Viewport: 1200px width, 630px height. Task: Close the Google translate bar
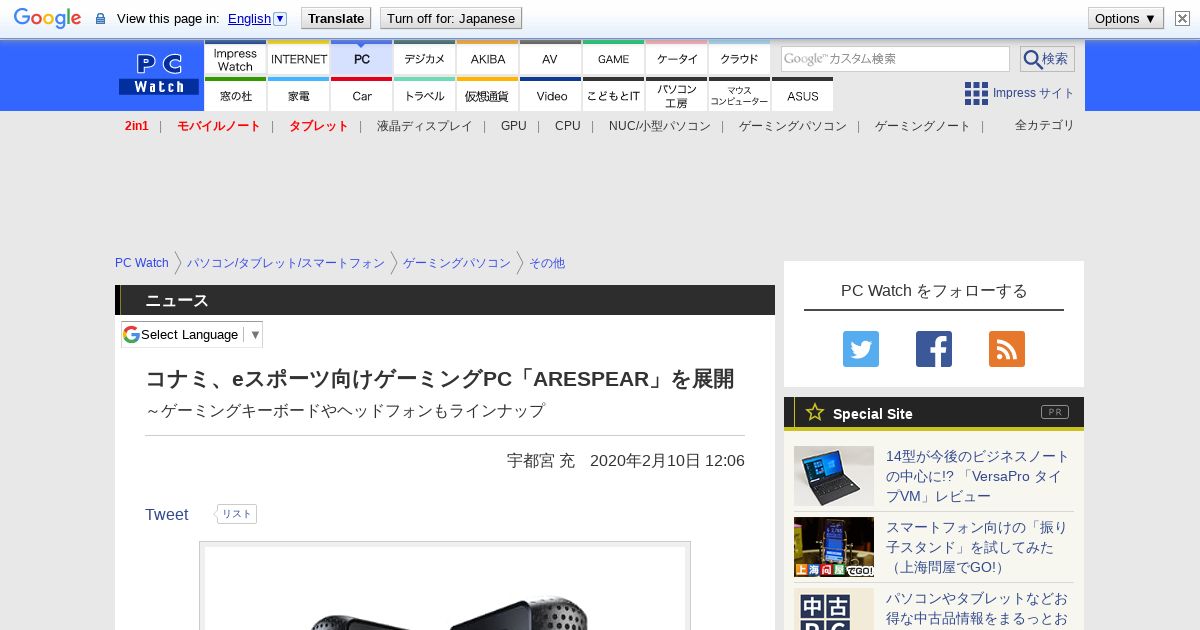point(1182,18)
